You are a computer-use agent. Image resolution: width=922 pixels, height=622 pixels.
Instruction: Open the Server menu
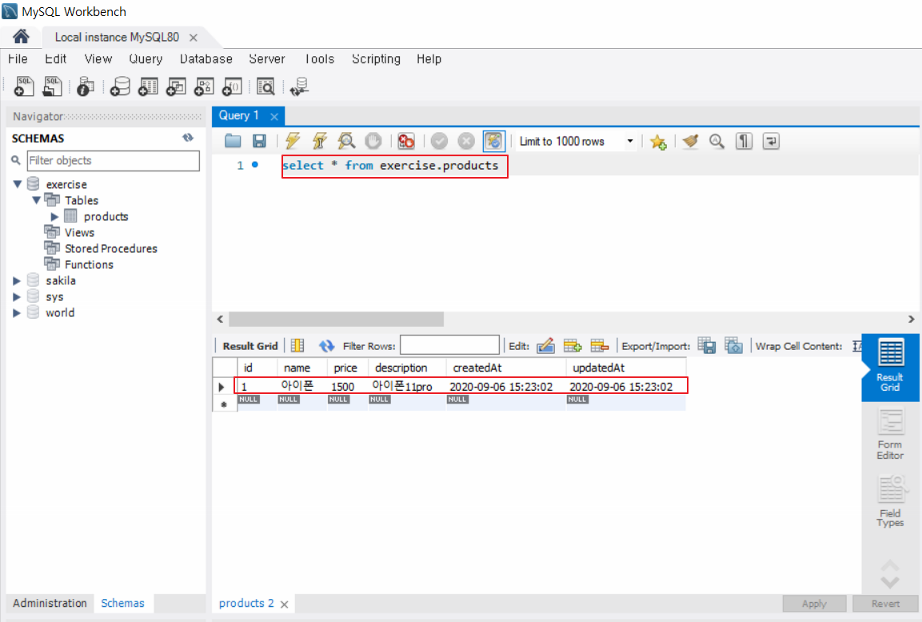click(266, 59)
